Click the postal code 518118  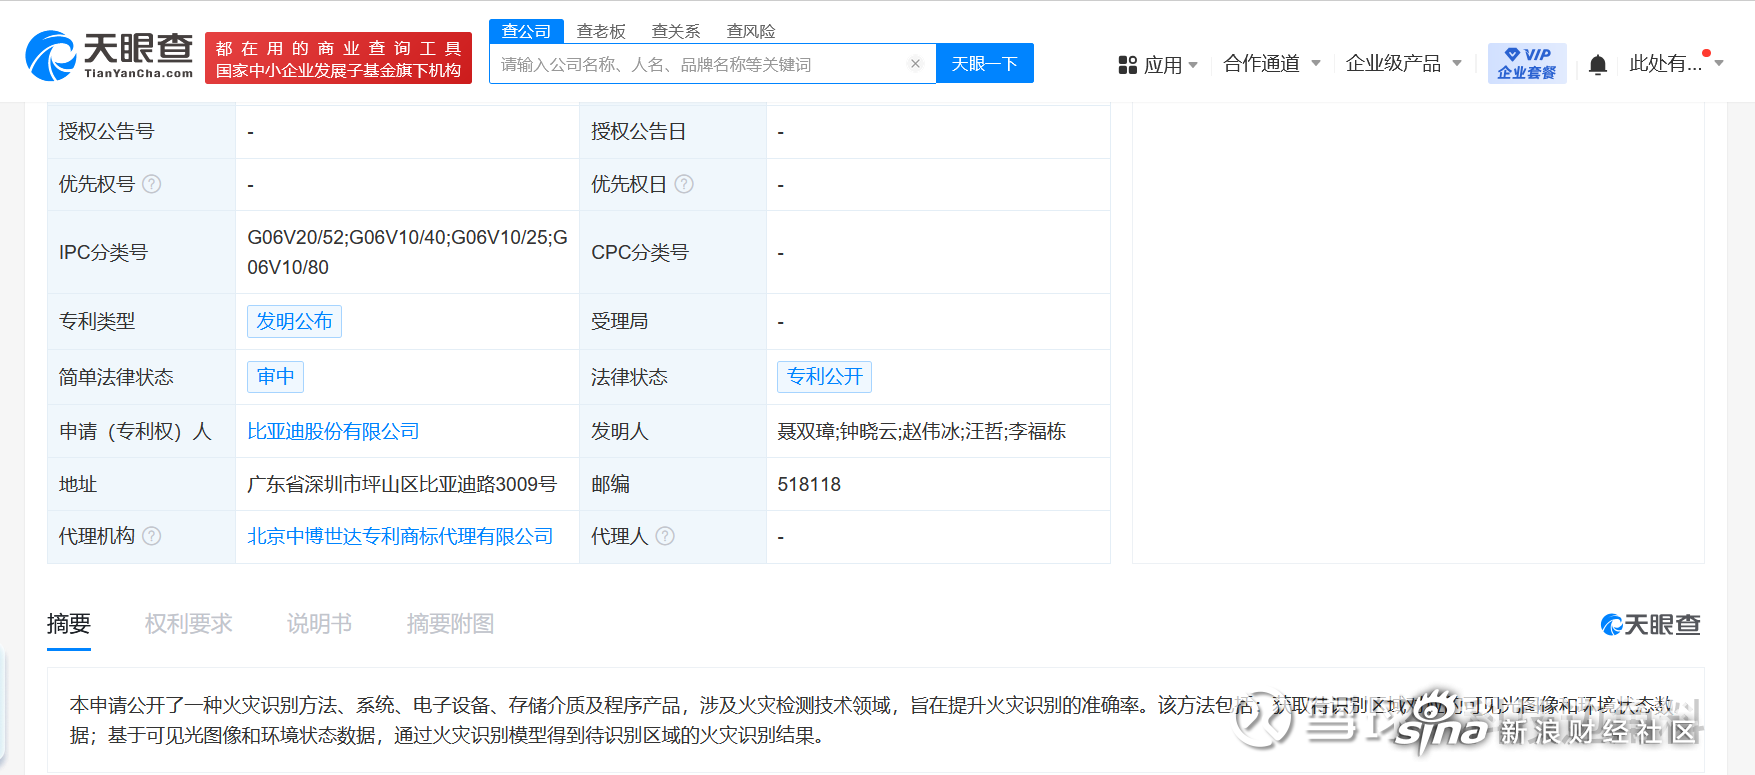coord(809,484)
